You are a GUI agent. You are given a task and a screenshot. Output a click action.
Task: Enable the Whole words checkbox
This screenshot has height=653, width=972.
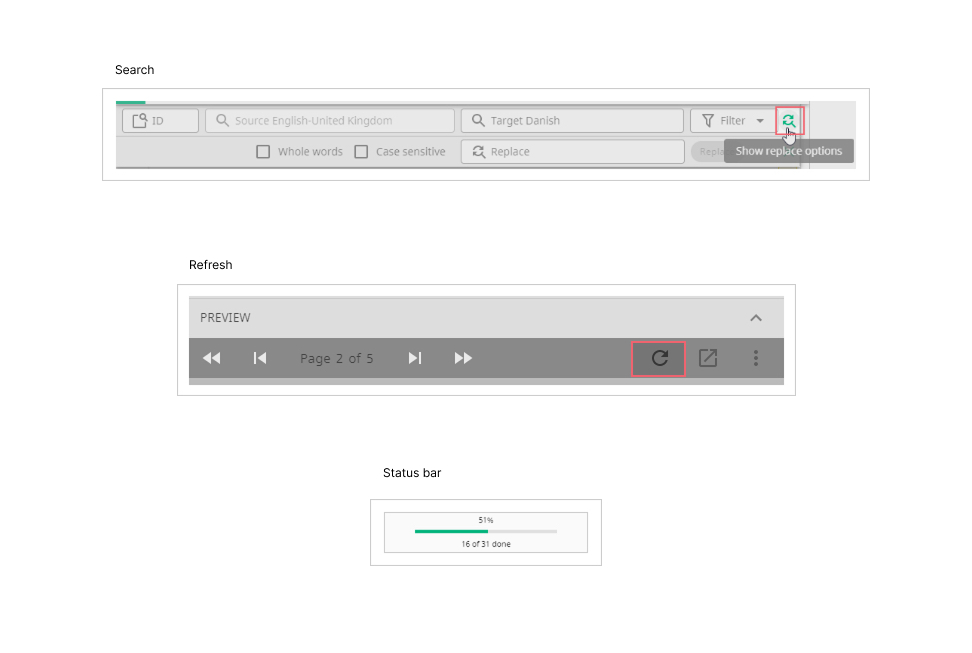(263, 152)
